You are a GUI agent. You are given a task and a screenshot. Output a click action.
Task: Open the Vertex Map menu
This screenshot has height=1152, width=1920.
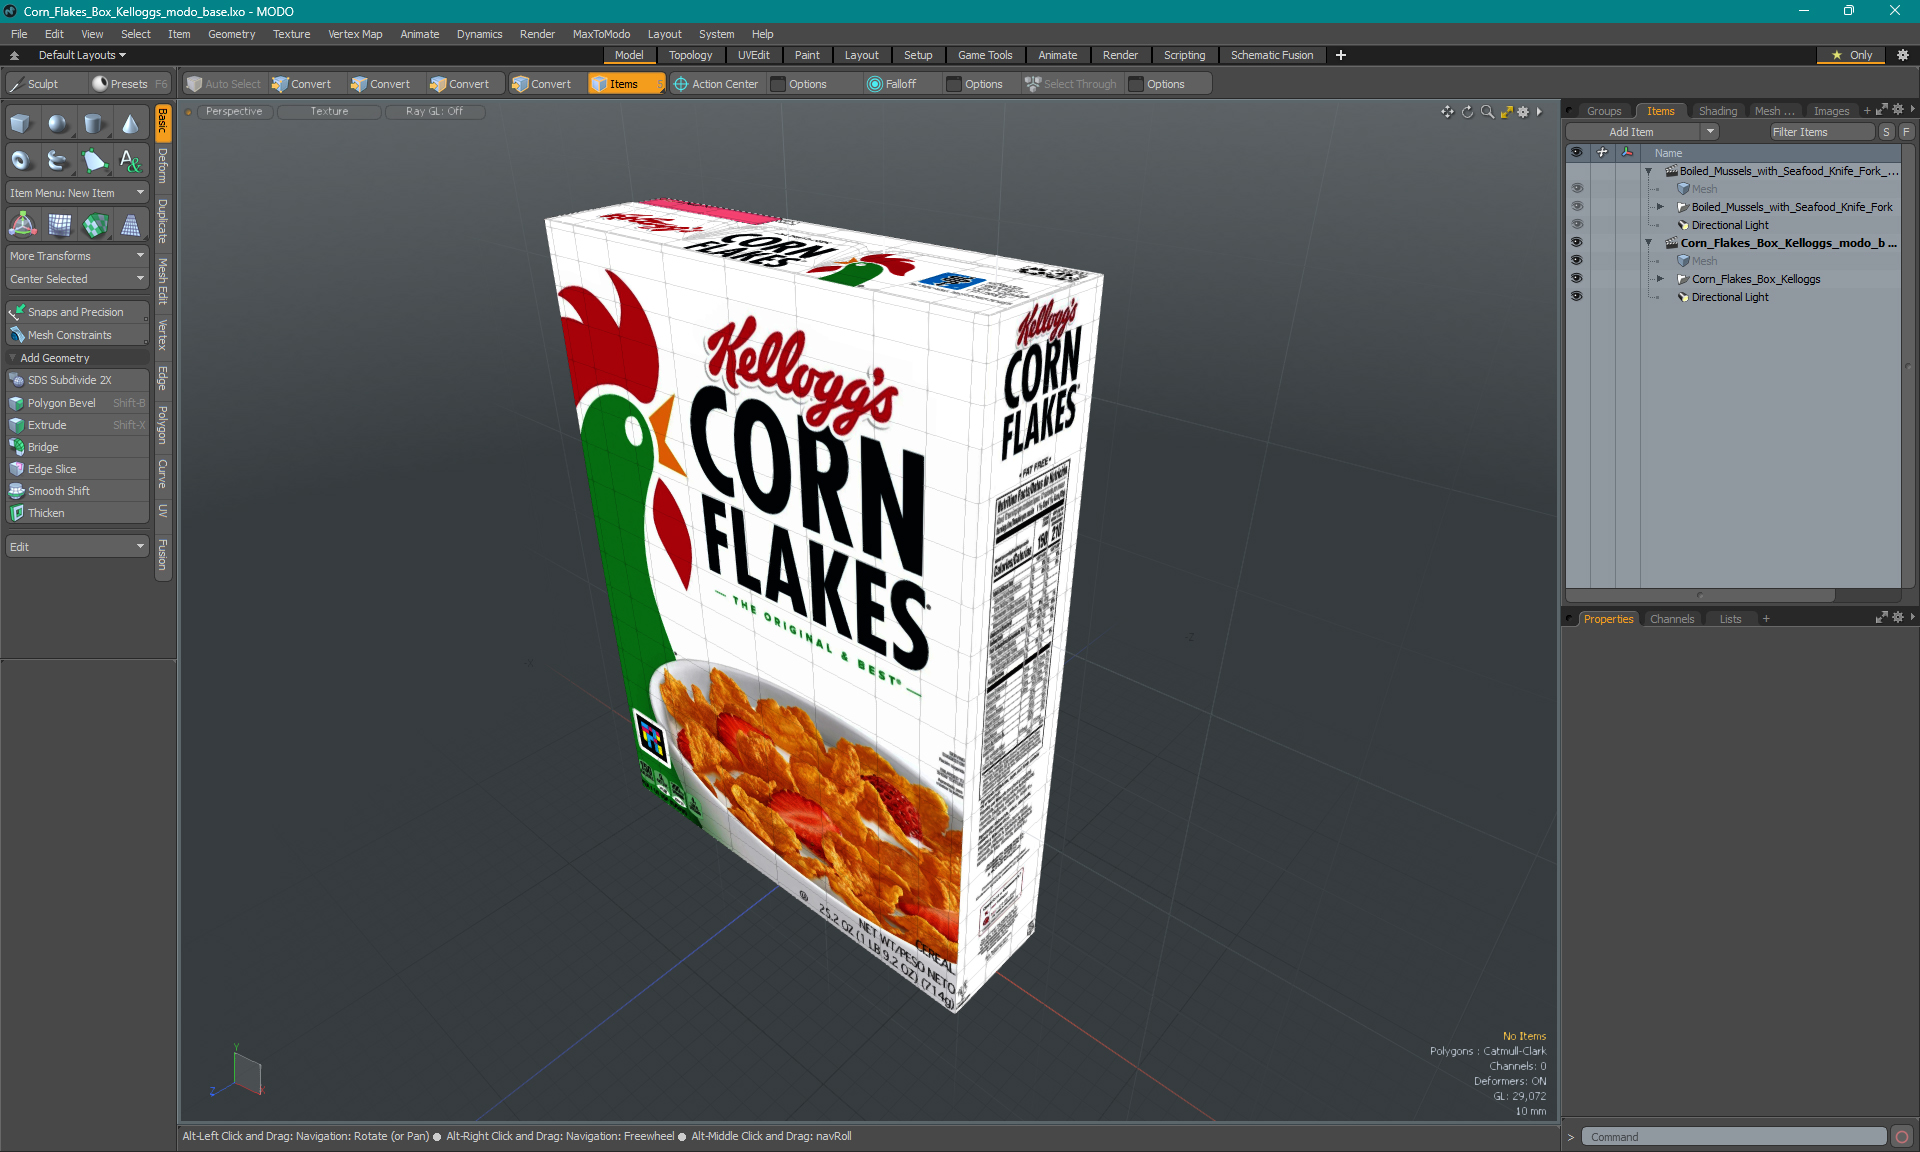[355, 34]
